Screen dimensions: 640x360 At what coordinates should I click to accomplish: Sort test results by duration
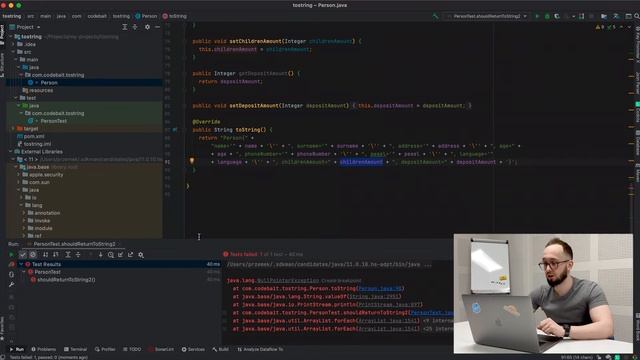[x=56, y=255]
